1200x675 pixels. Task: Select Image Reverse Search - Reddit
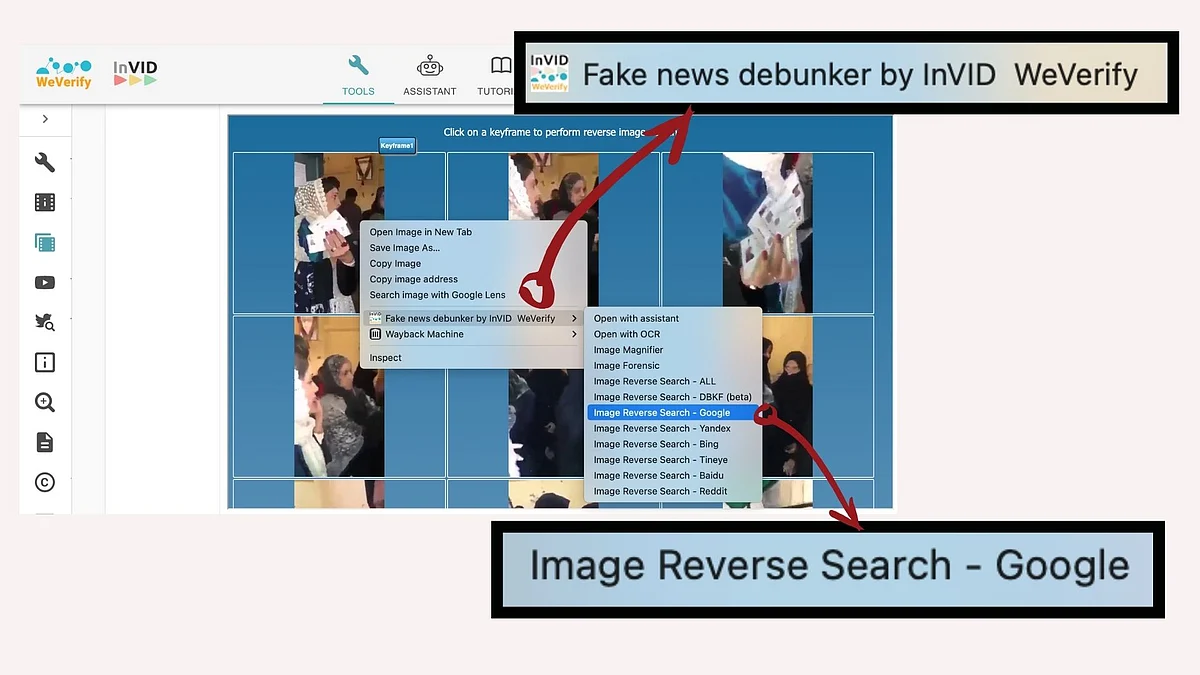pyautogui.click(x=660, y=491)
